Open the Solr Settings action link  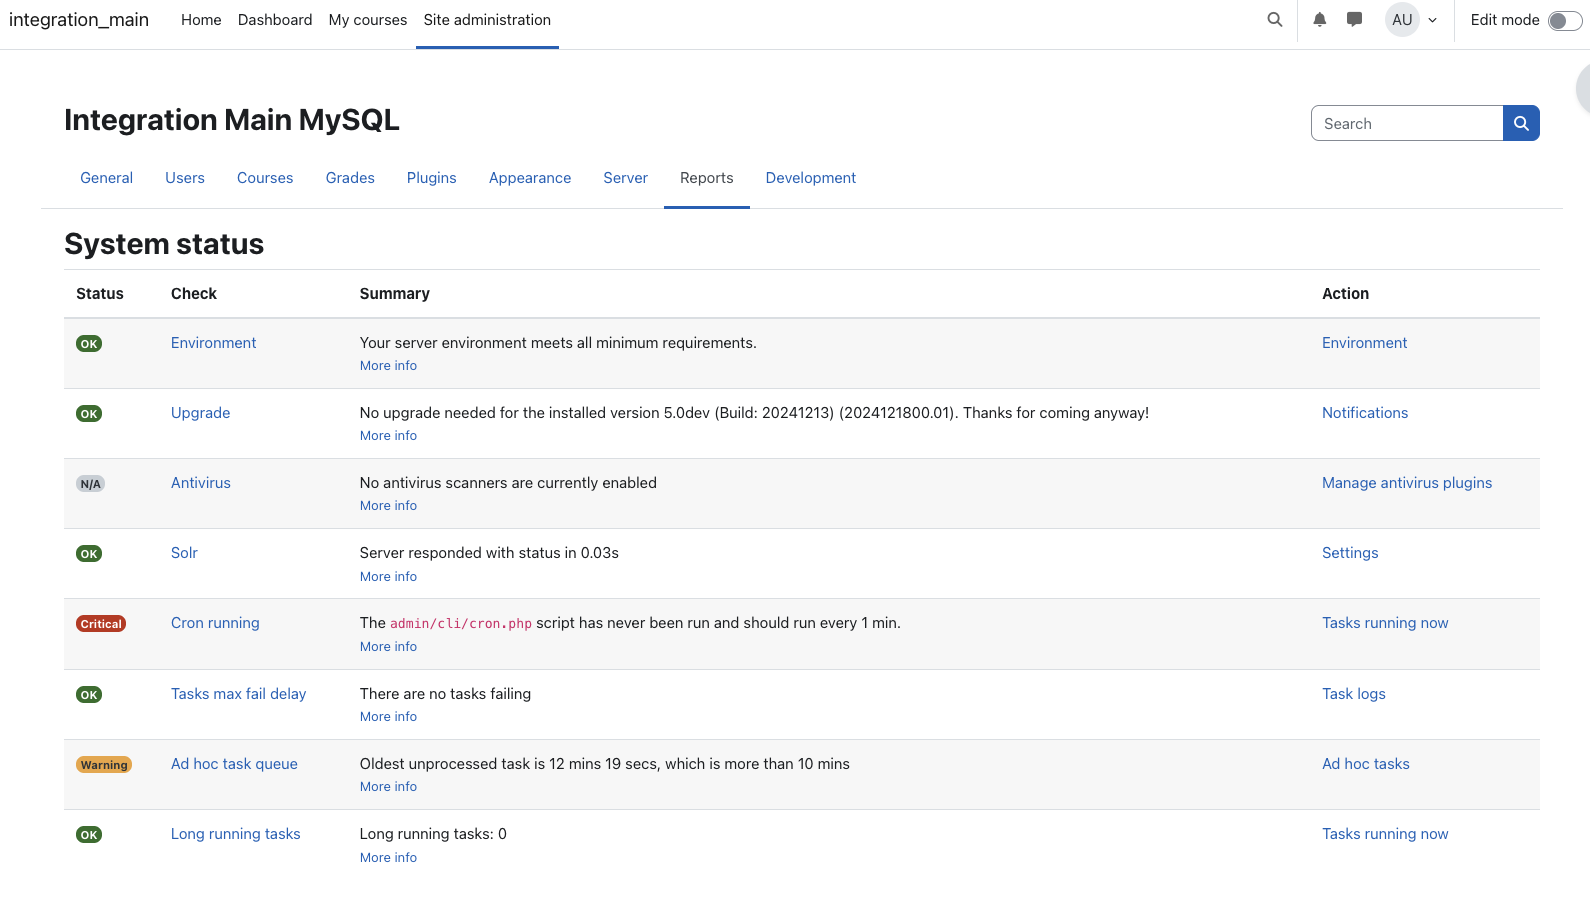1350,553
